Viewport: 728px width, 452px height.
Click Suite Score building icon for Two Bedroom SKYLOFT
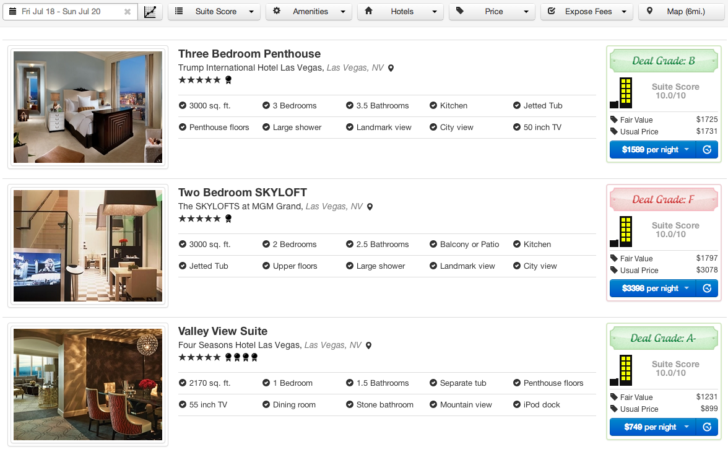[x=621, y=231]
